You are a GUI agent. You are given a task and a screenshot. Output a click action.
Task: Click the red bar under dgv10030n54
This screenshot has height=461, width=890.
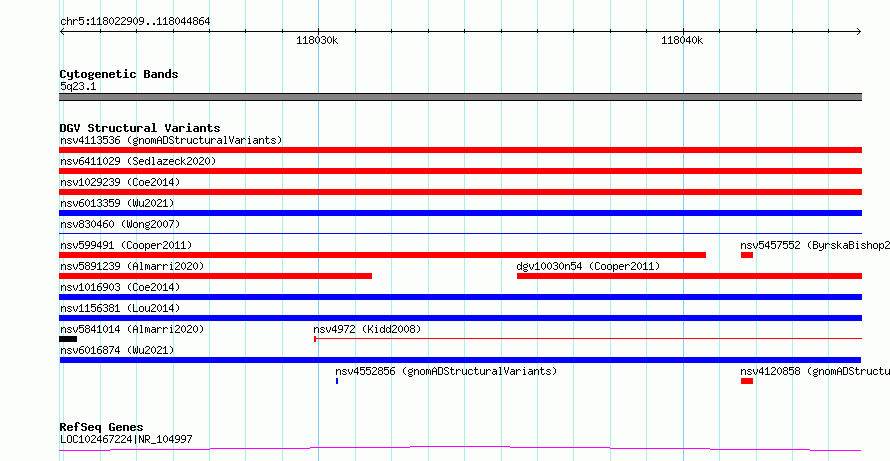(689, 276)
